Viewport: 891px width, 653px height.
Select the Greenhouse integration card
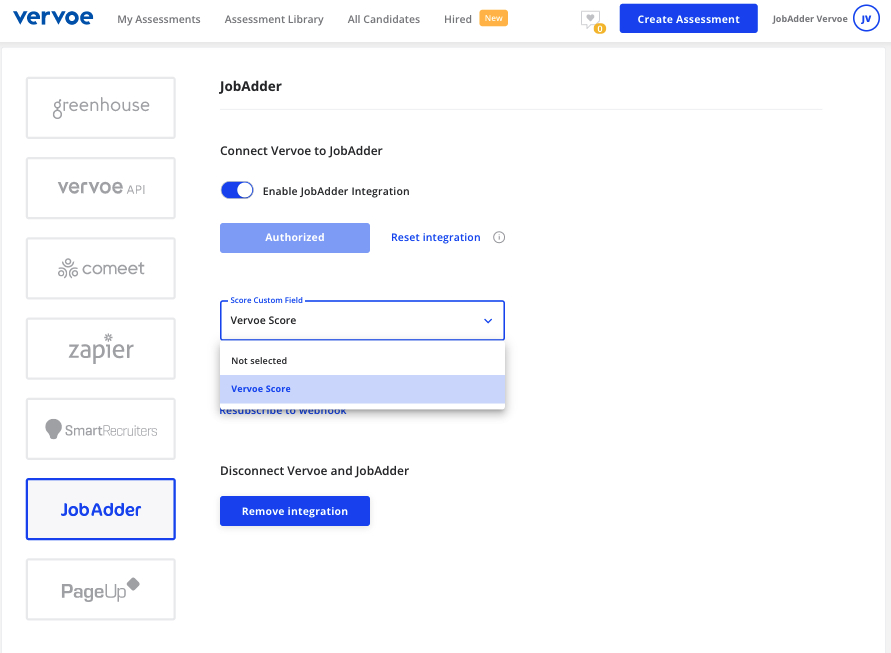coord(101,108)
